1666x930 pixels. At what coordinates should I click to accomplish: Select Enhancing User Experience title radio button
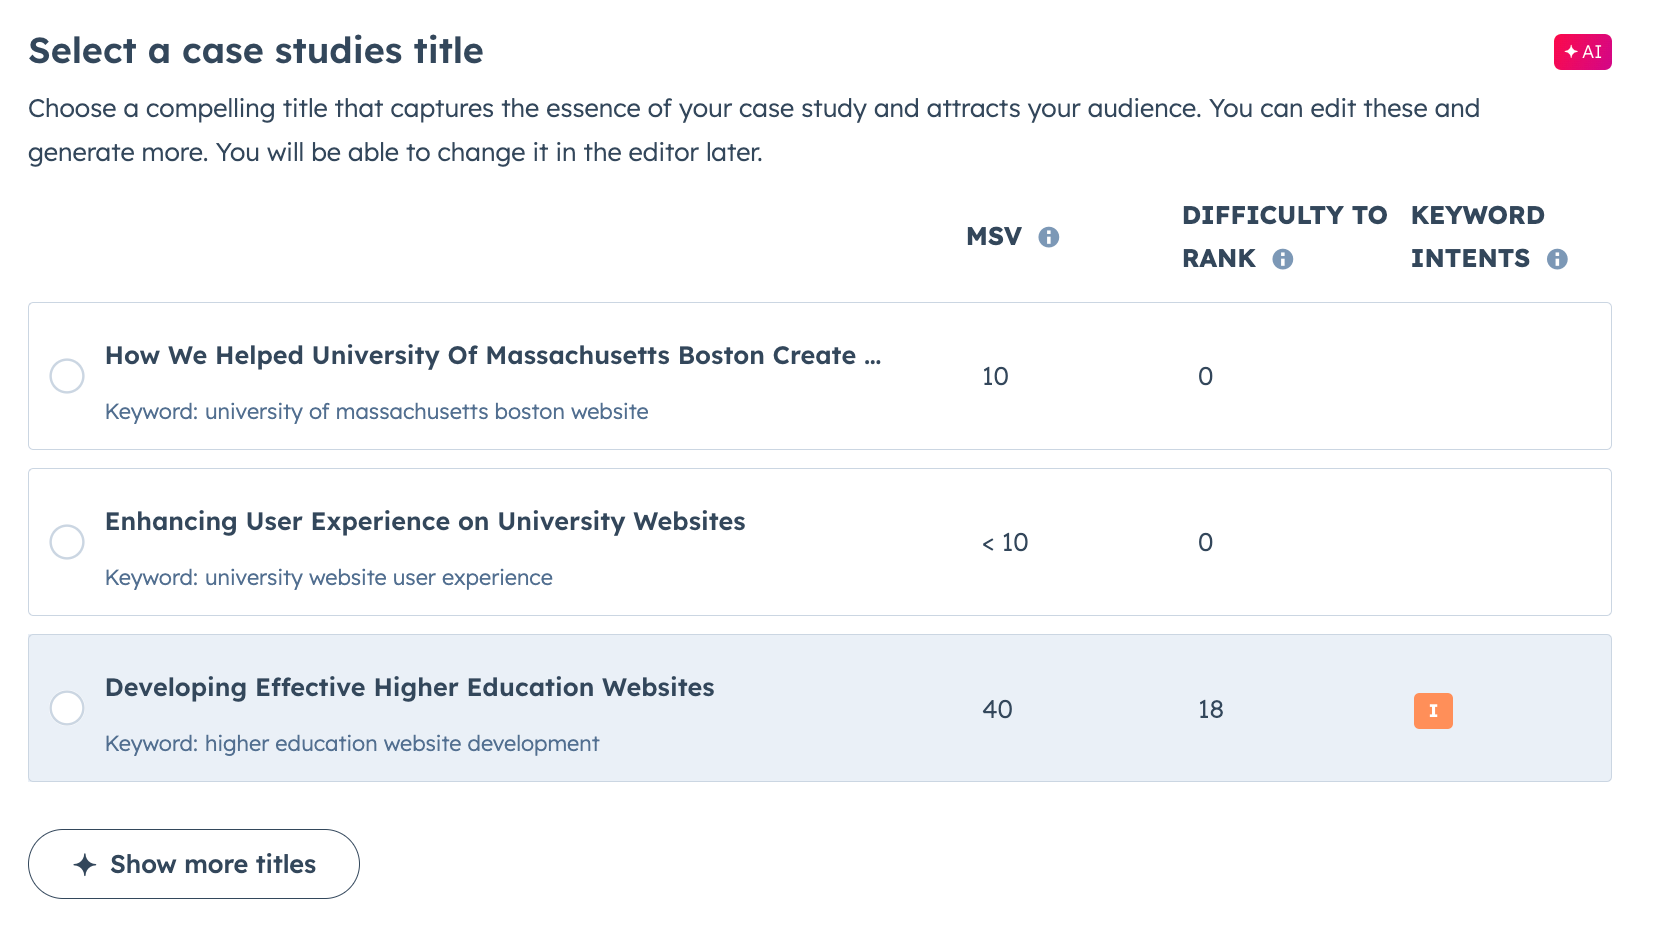point(67,542)
